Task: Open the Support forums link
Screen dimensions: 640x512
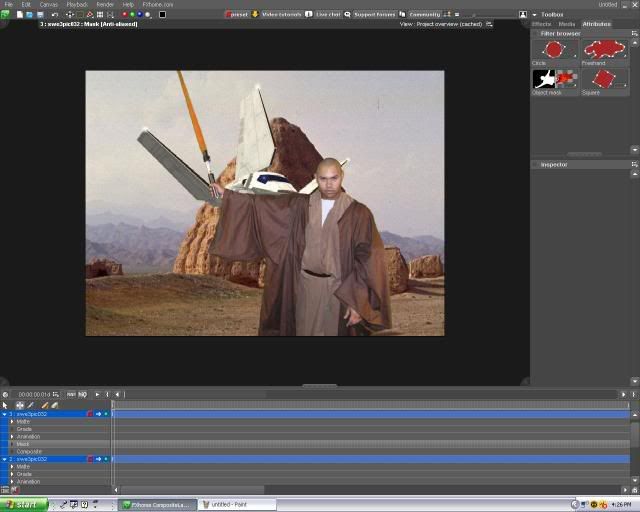Action: [375, 14]
